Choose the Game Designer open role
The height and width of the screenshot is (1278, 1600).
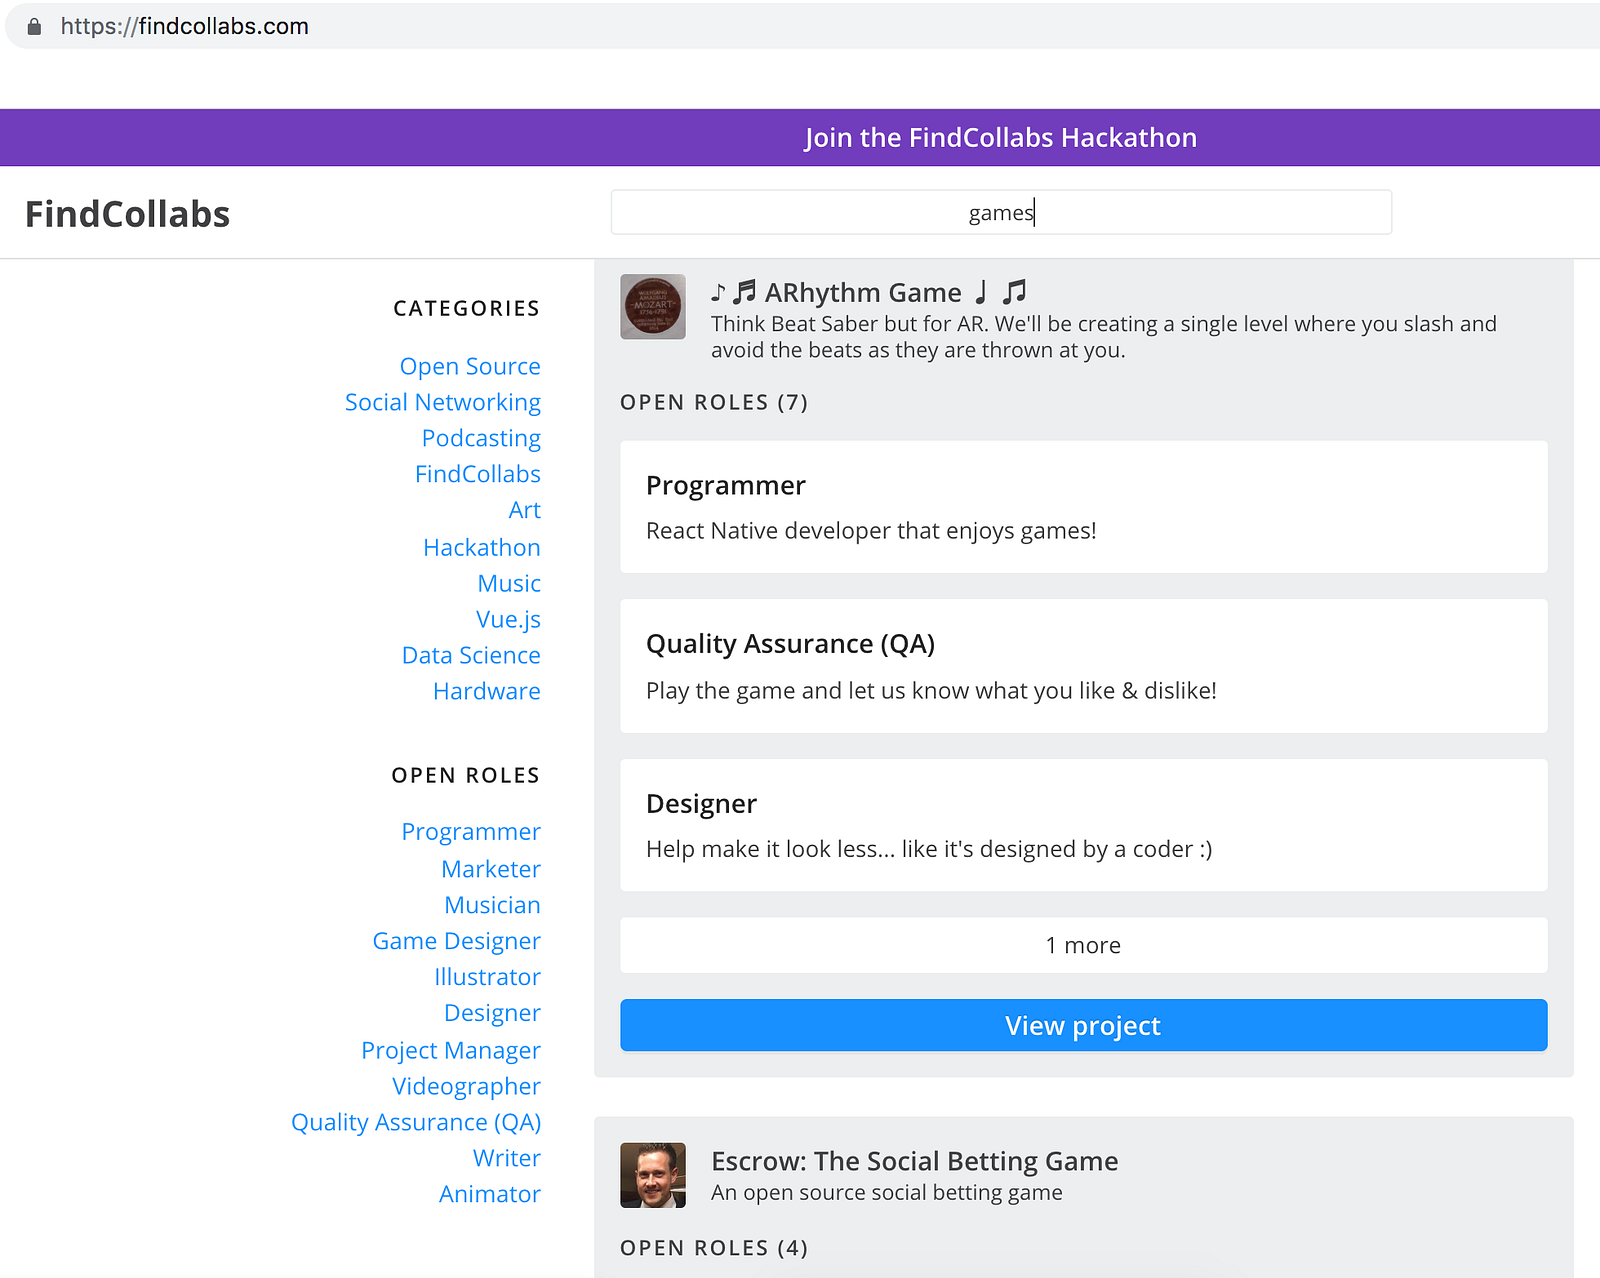click(x=456, y=941)
